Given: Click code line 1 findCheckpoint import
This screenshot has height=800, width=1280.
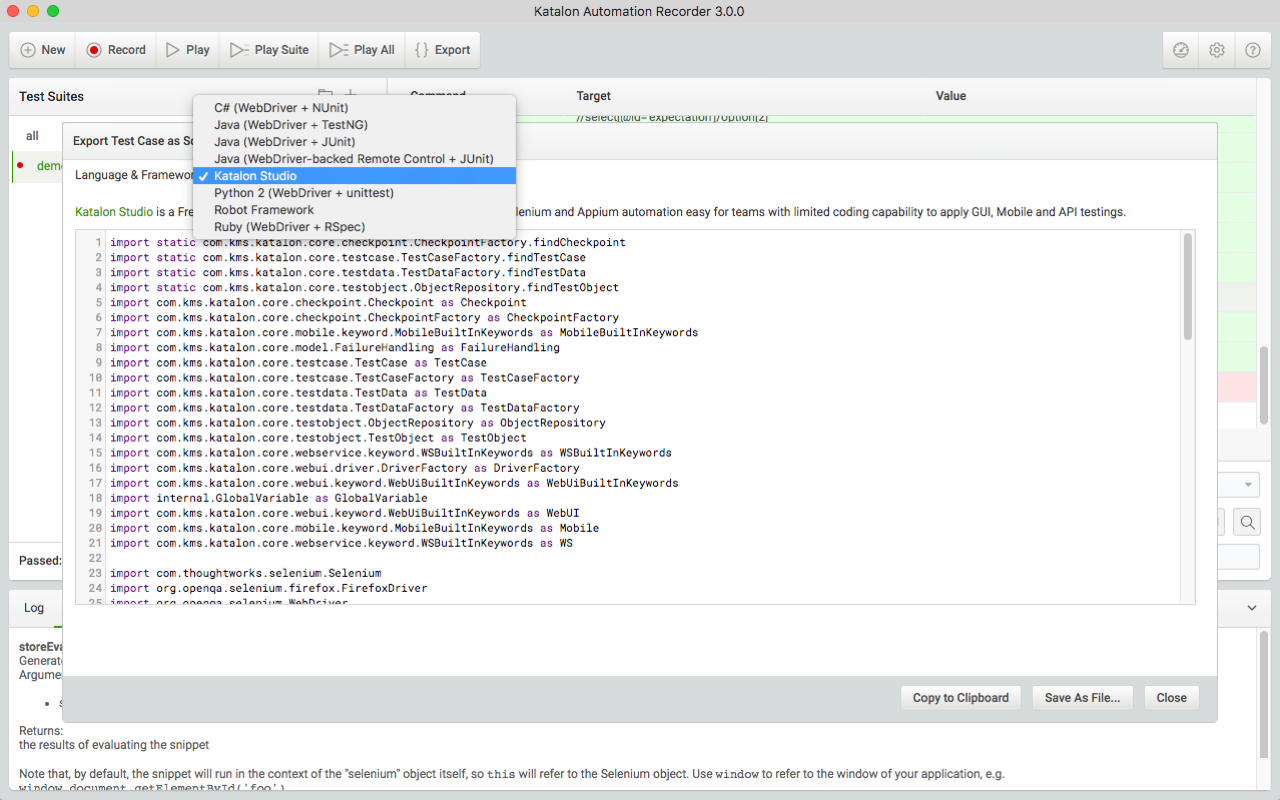Looking at the screenshot, I should pyautogui.click(x=368, y=243).
